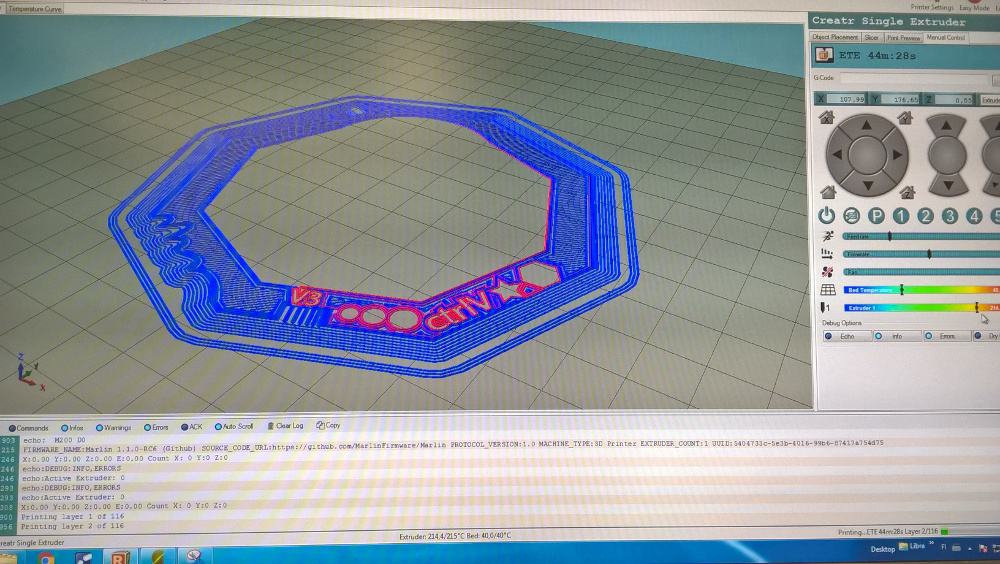Screen dimensions: 1000x564
Task: Click the Park (P) button
Action: coord(876,216)
